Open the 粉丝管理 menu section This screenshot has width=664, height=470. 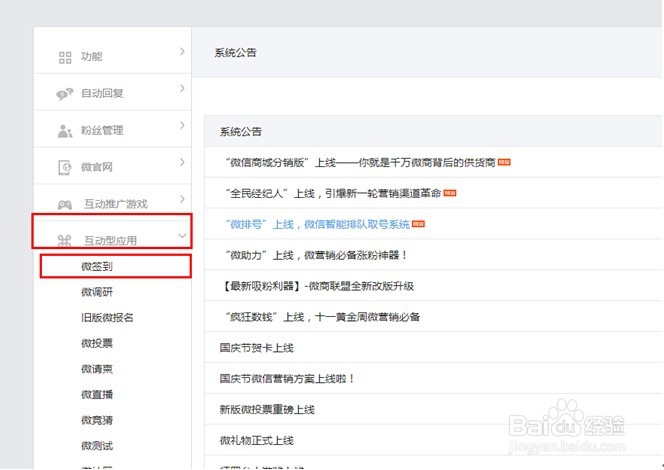[x=113, y=129]
